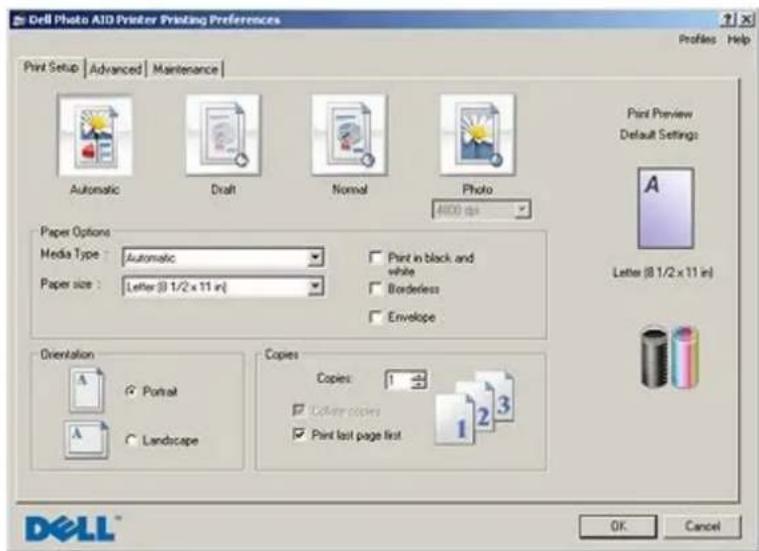Pick the Normal quality icon
This screenshot has height=551, width=759.
coord(349,135)
